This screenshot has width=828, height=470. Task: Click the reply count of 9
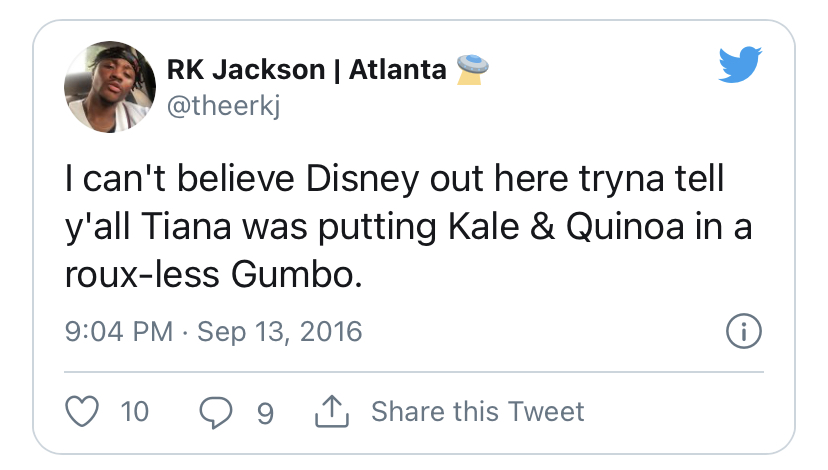coord(264,411)
